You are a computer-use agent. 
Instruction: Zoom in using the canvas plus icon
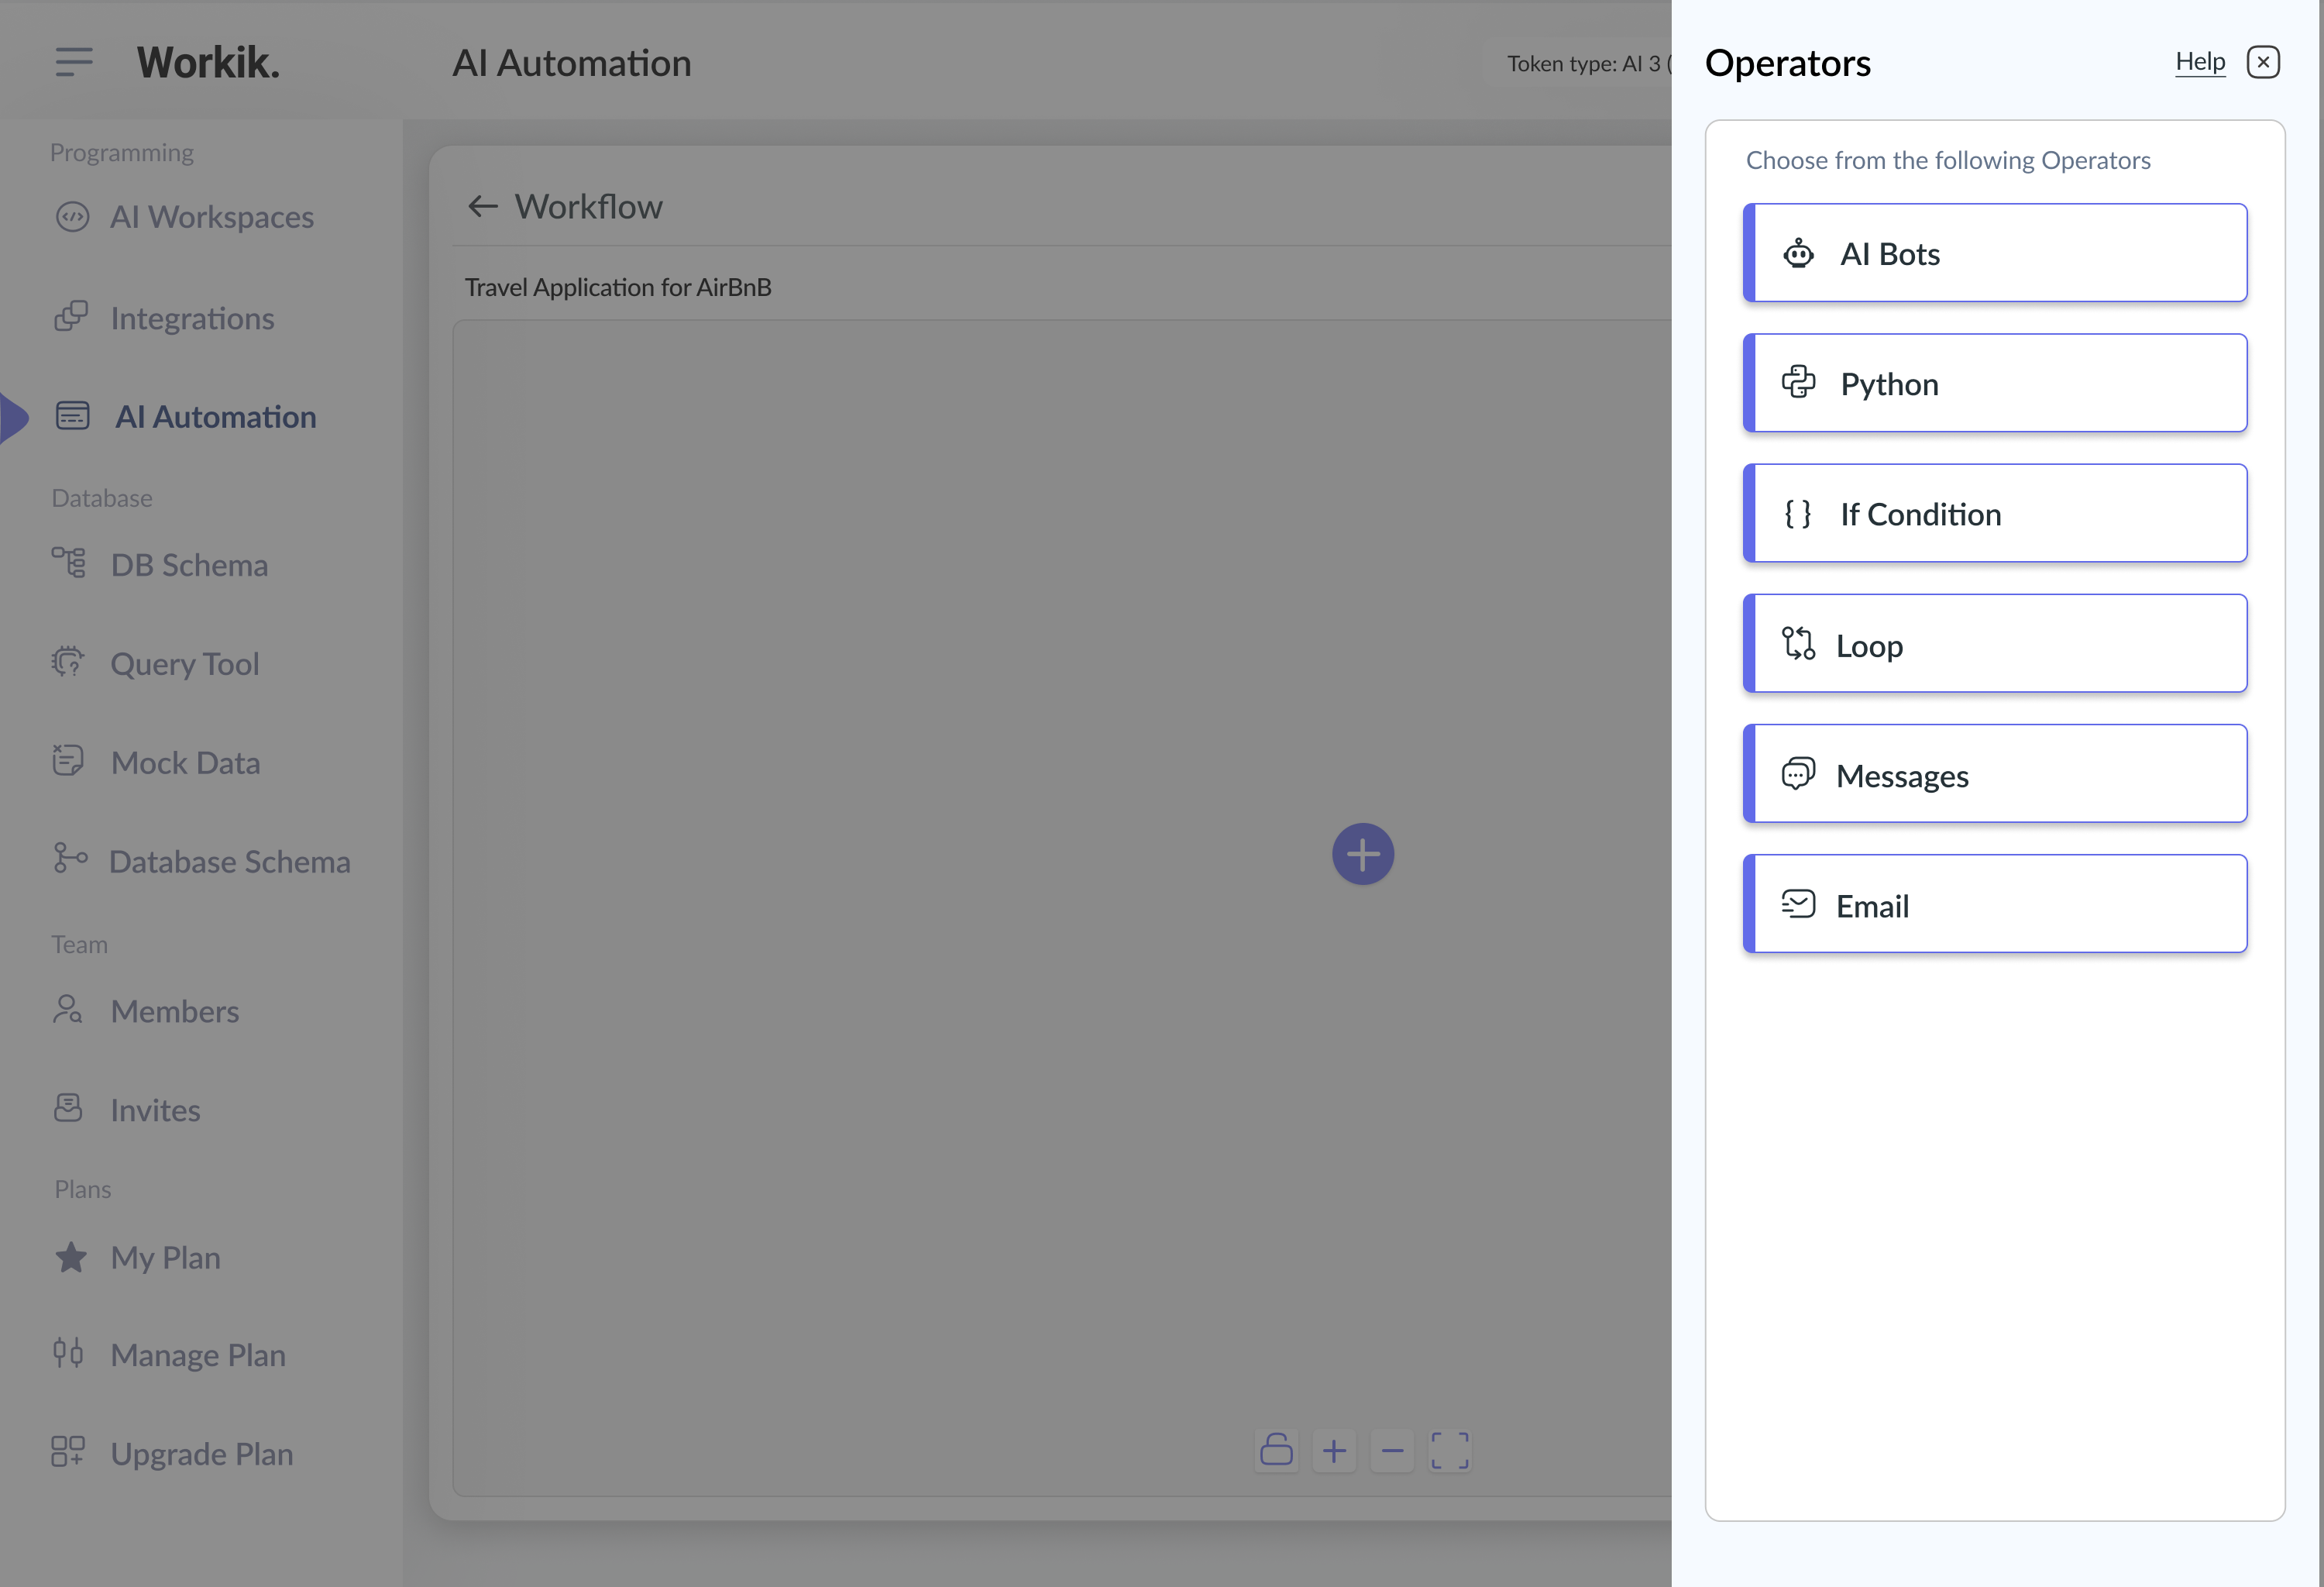click(x=1334, y=1450)
